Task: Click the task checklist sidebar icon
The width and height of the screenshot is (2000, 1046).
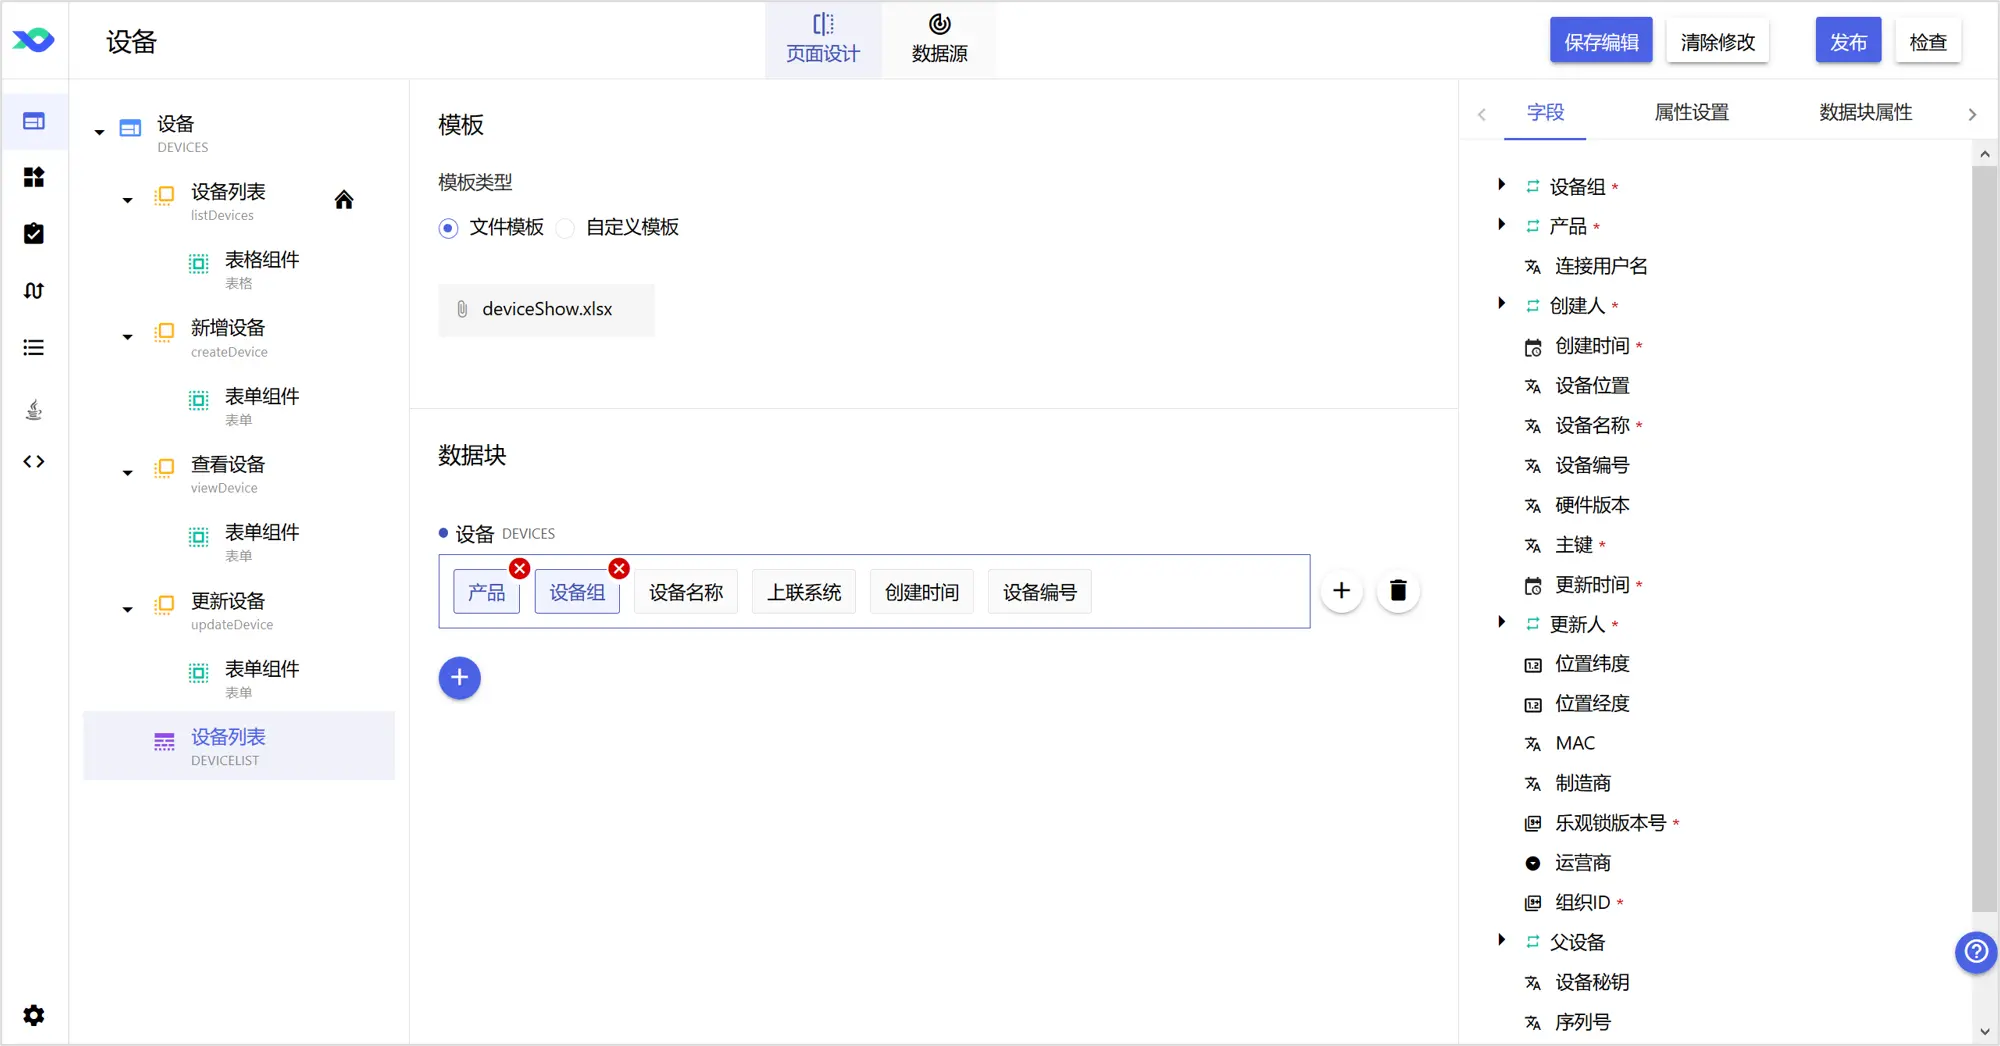Action: (34, 234)
